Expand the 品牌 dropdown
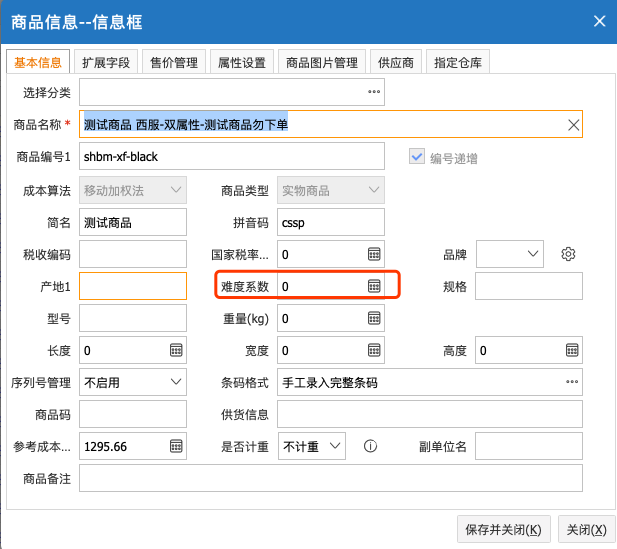The width and height of the screenshot is (617, 549). tap(510, 254)
